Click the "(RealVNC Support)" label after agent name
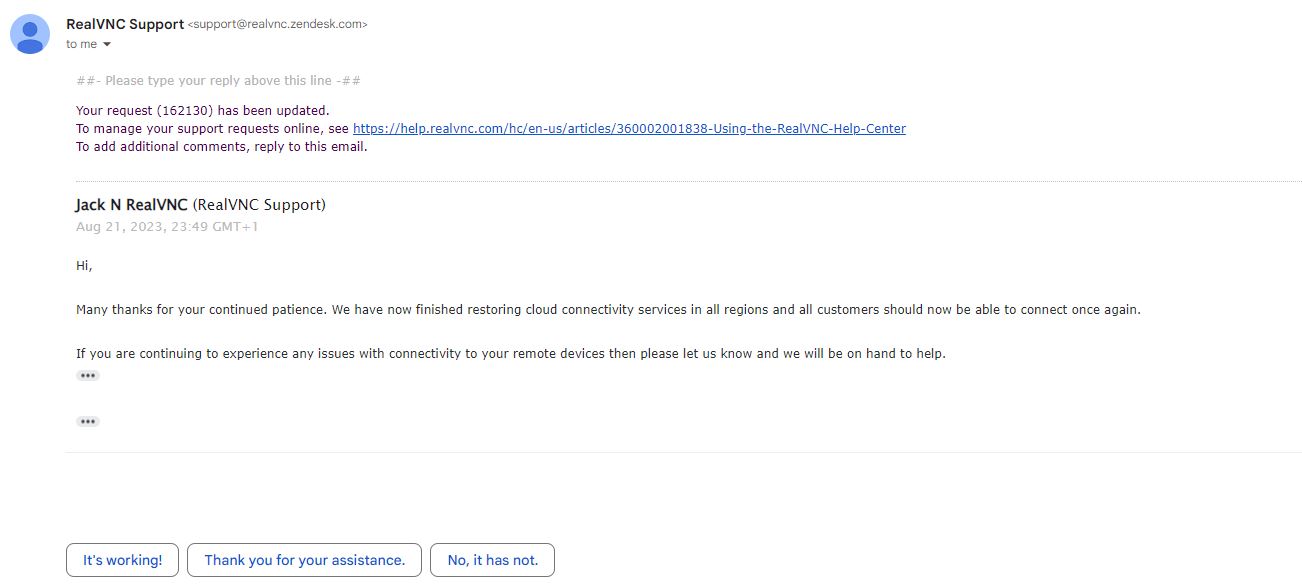 (259, 205)
